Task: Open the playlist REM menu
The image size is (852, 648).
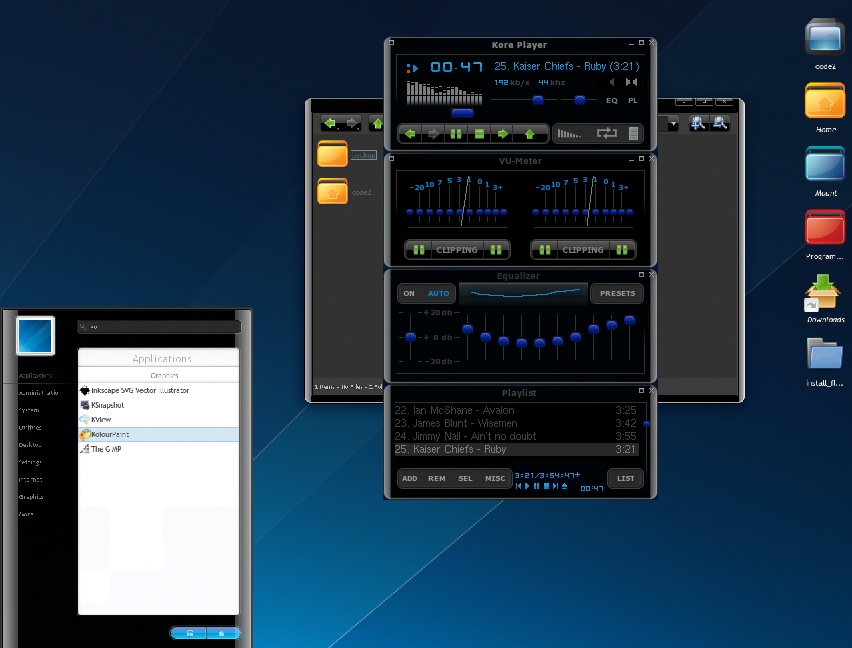Action: 437,479
